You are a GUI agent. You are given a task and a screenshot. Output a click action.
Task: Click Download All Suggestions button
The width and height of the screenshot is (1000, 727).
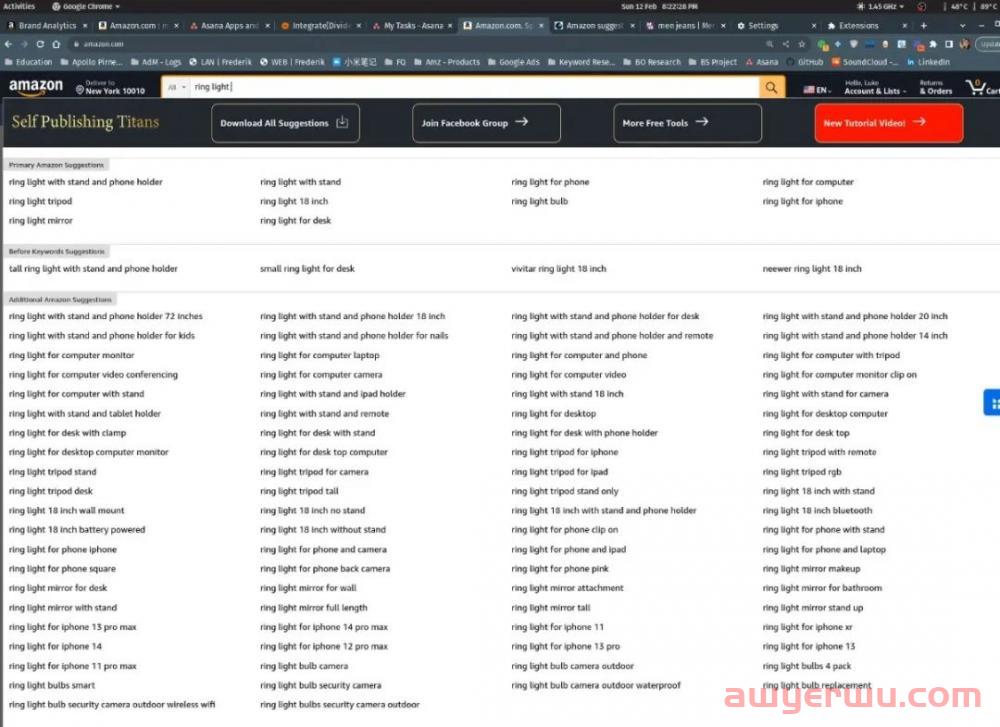[x=285, y=123]
